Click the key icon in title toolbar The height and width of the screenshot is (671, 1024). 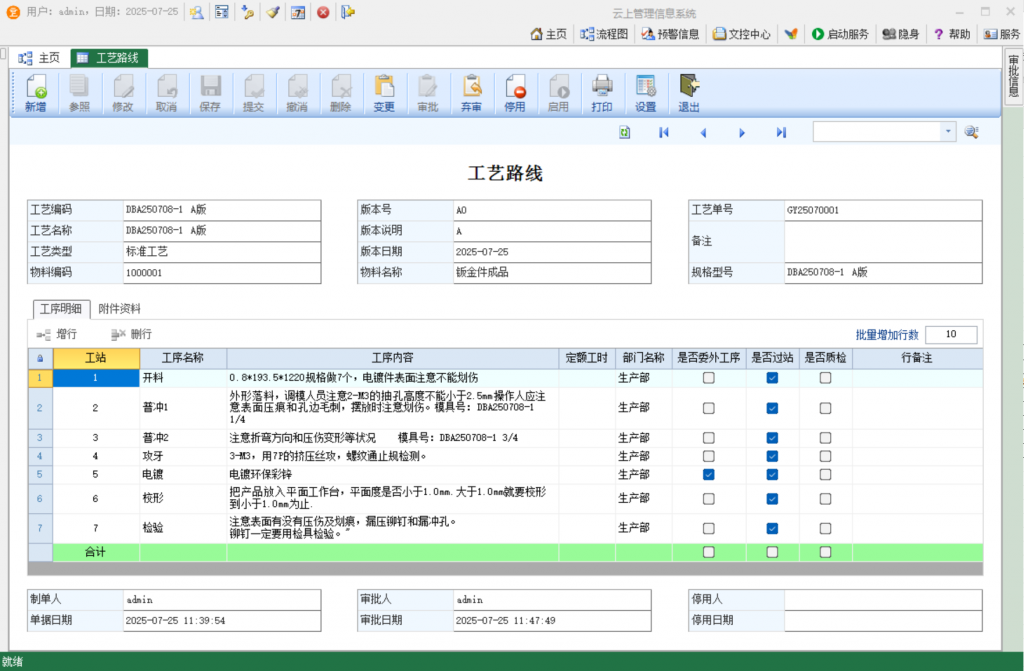[248, 12]
